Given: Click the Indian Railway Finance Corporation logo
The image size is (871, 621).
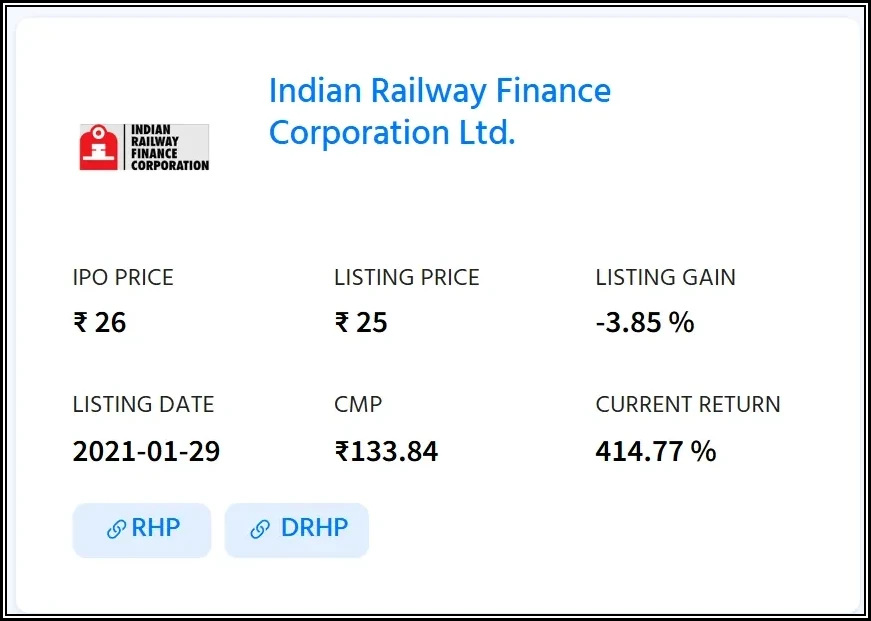Looking at the screenshot, I should [144, 147].
